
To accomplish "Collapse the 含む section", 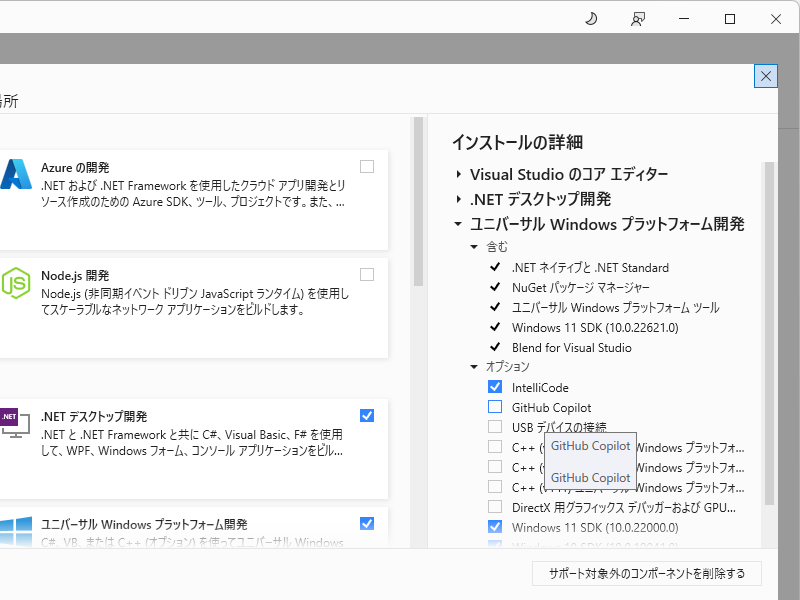I will click(x=474, y=247).
